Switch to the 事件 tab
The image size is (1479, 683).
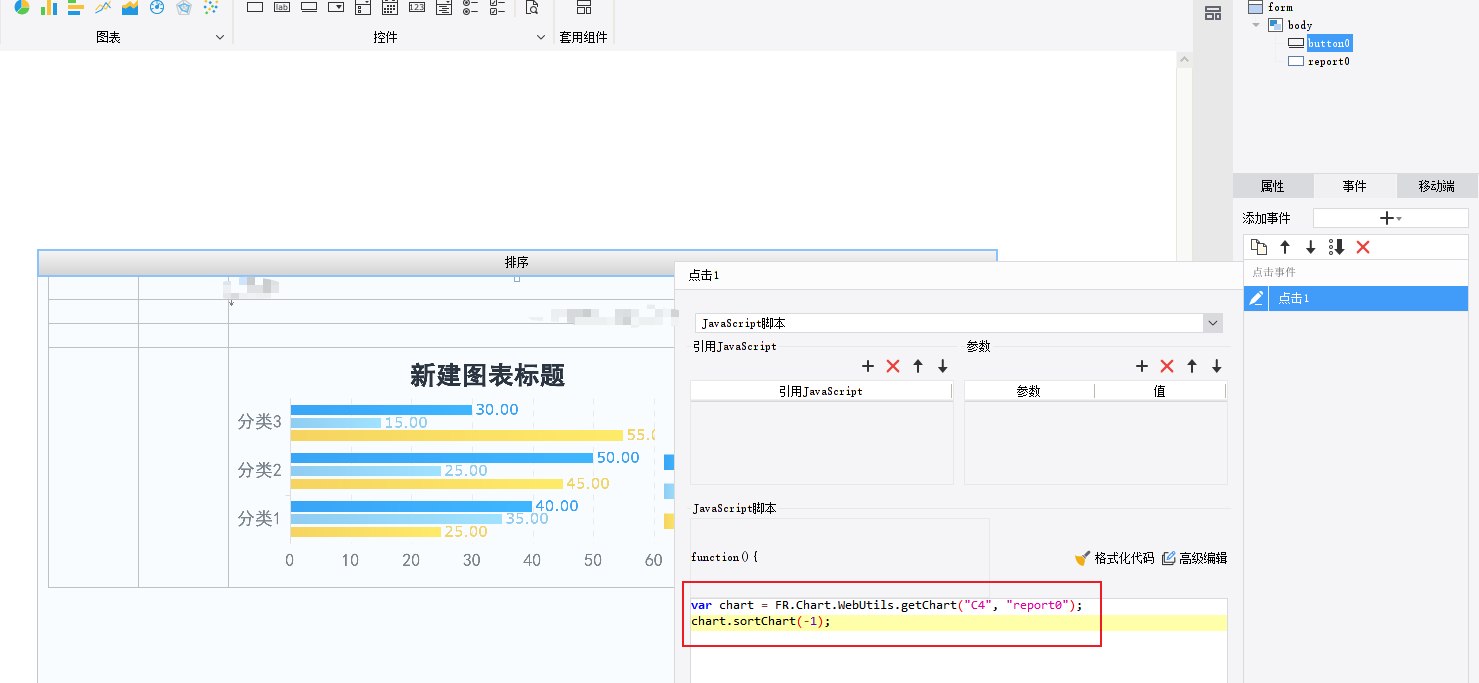[x=1354, y=186]
